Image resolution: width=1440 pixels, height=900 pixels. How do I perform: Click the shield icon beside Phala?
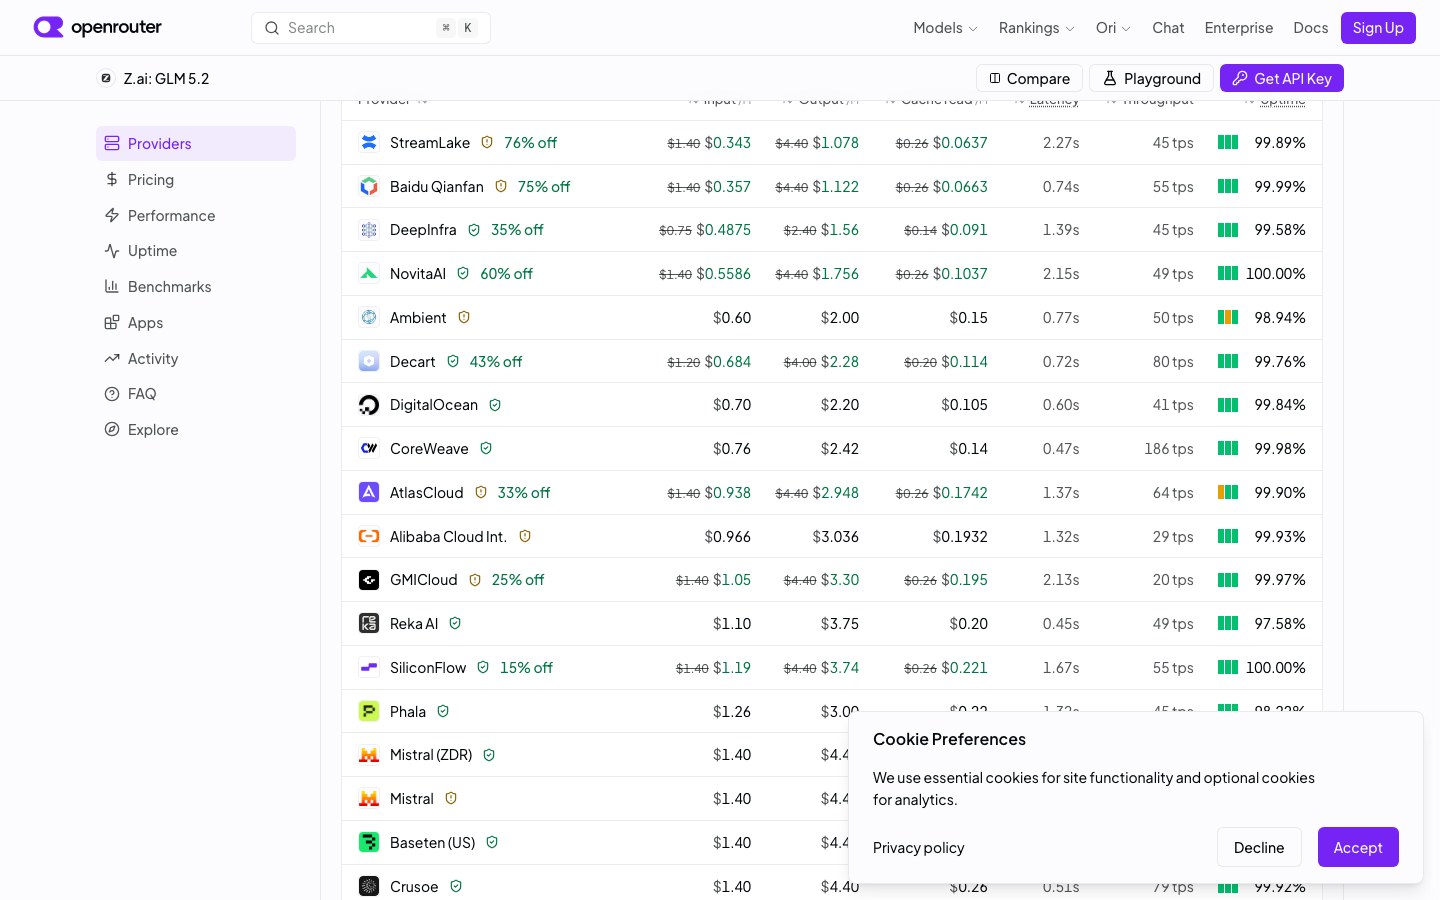443,711
